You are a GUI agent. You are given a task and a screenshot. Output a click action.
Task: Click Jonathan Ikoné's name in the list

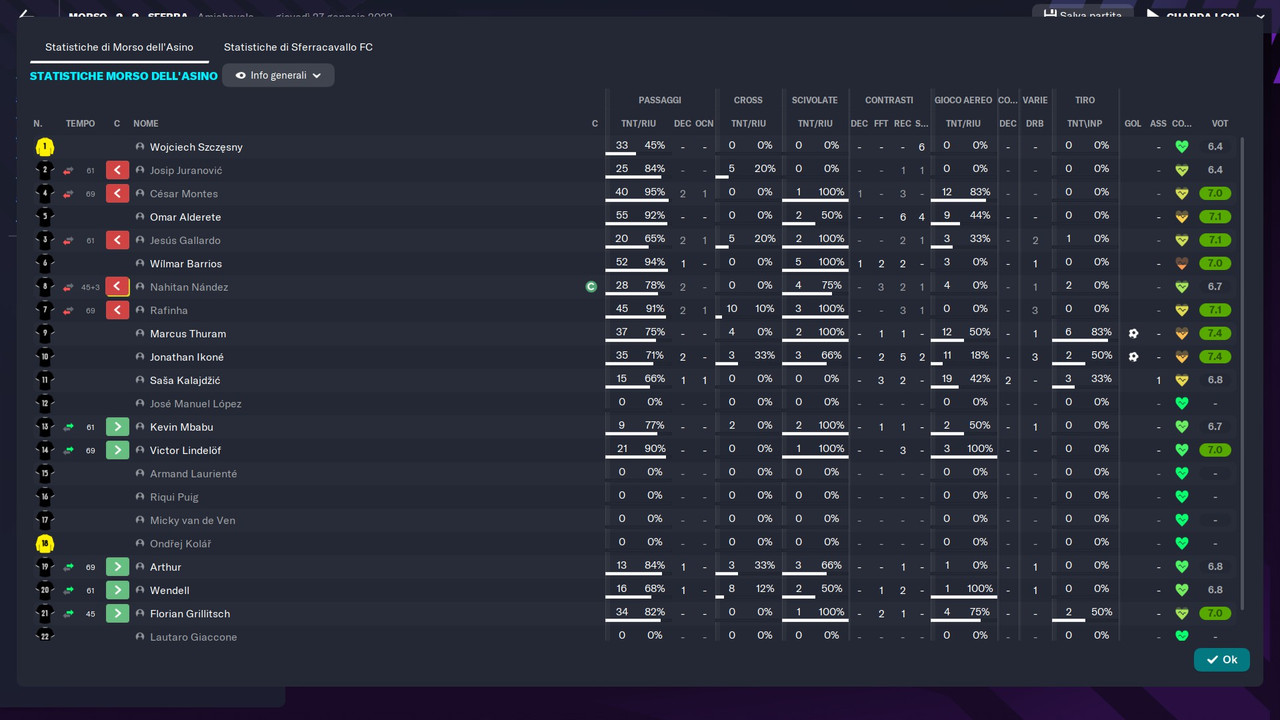pos(187,357)
